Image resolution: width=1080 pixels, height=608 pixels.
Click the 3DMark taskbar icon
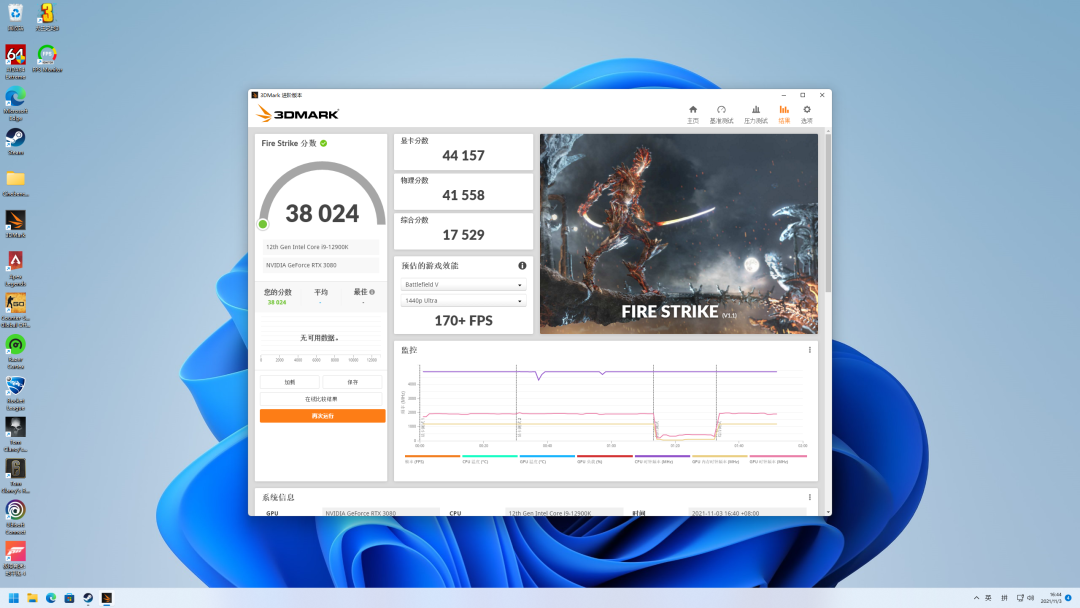coord(106,598)
